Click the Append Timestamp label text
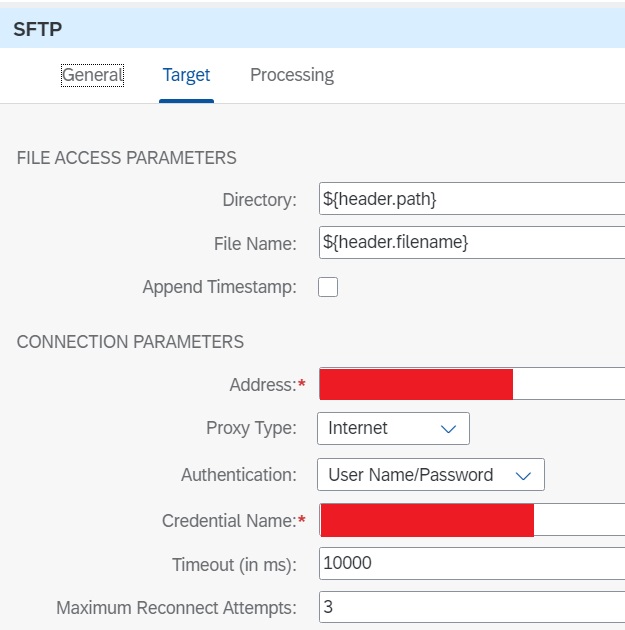The height and width of the screenshot is (630, 625). tap(219, 287)
